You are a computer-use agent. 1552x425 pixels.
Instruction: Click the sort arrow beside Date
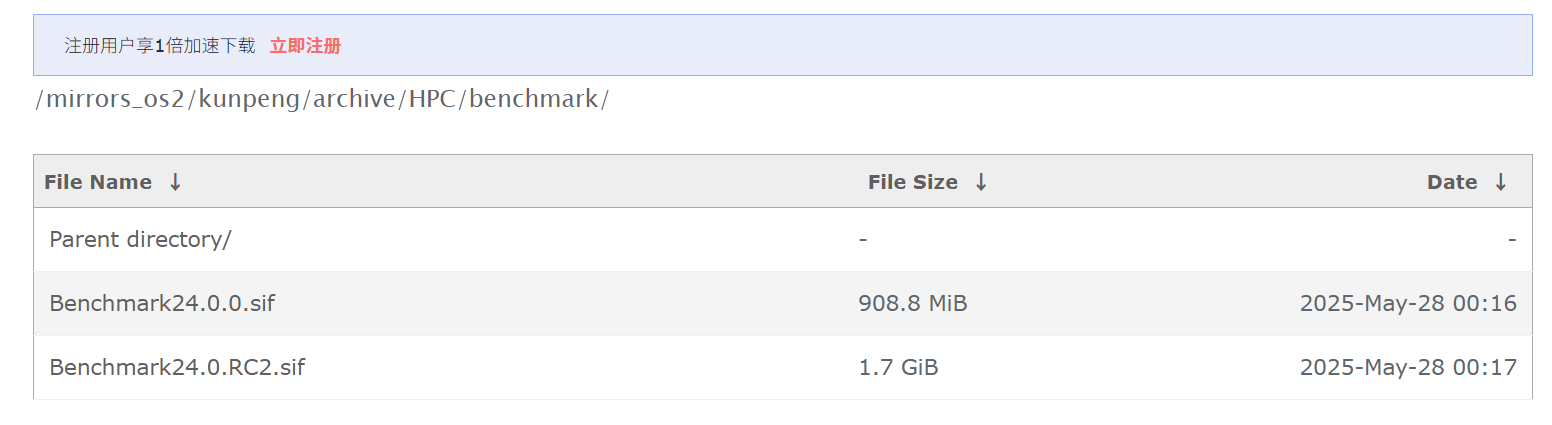(1500, 182)
